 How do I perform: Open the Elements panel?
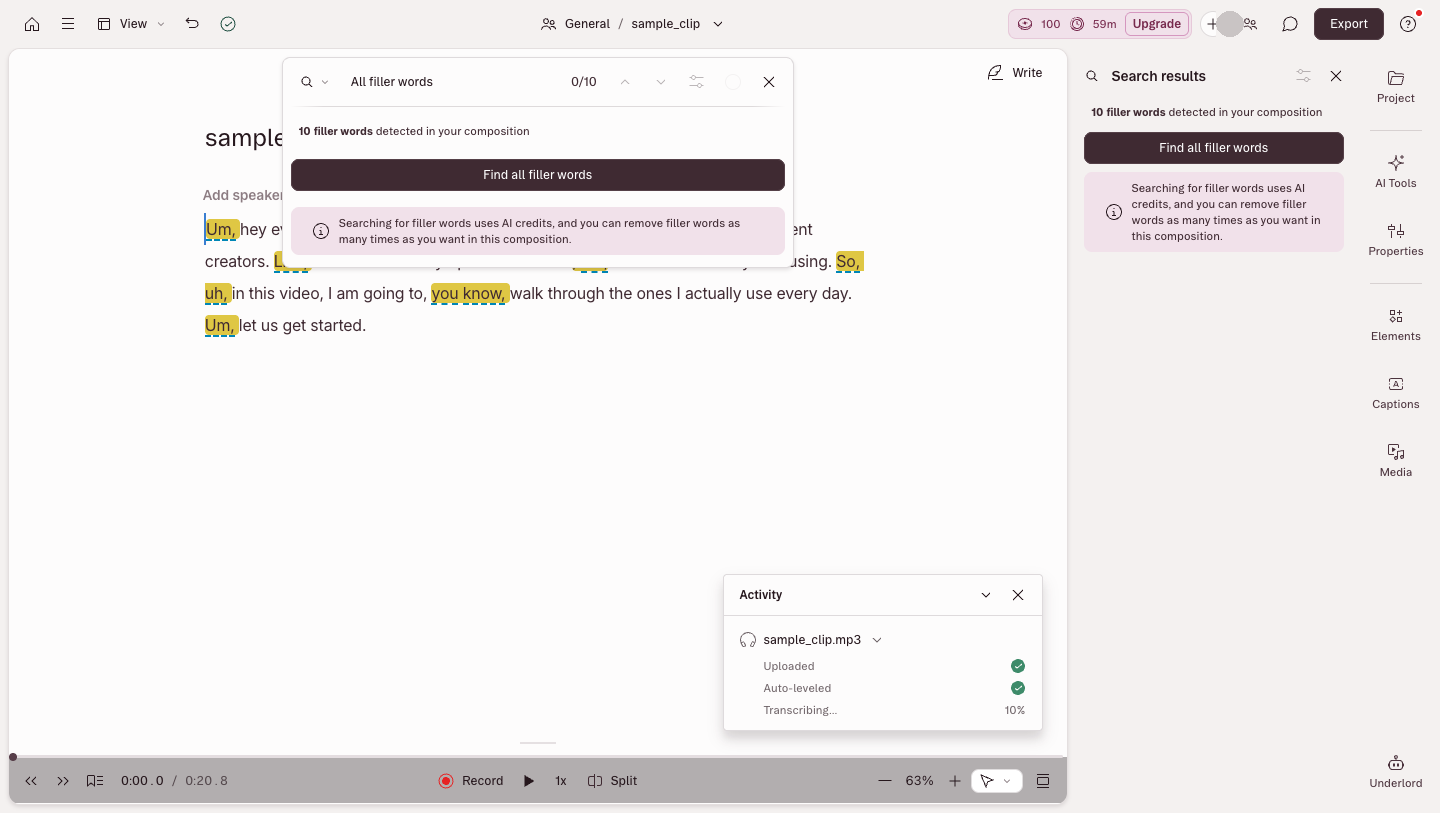(1395, 324)
